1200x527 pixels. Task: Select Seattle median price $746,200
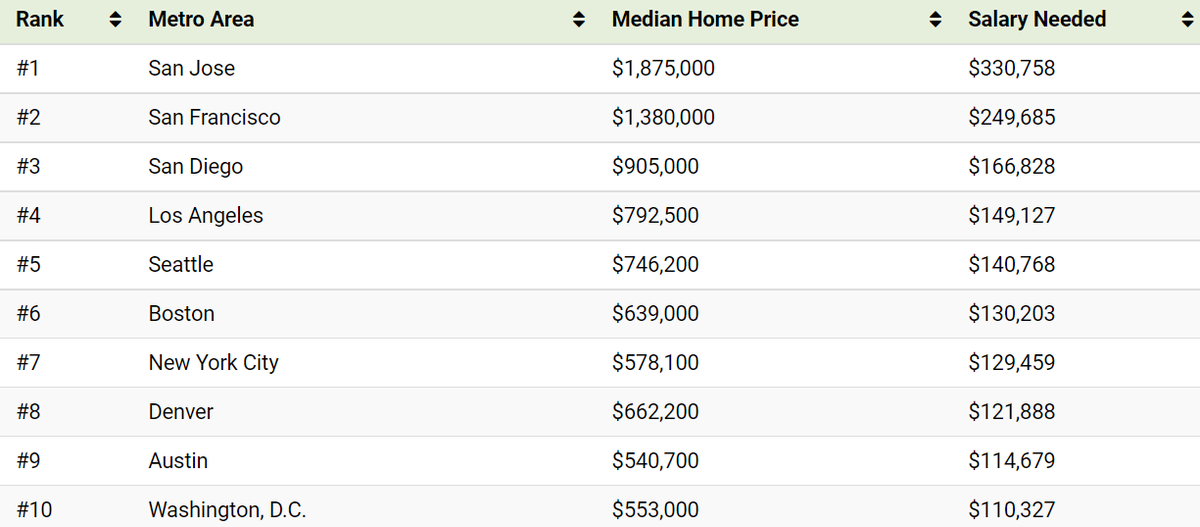(655, 264)
